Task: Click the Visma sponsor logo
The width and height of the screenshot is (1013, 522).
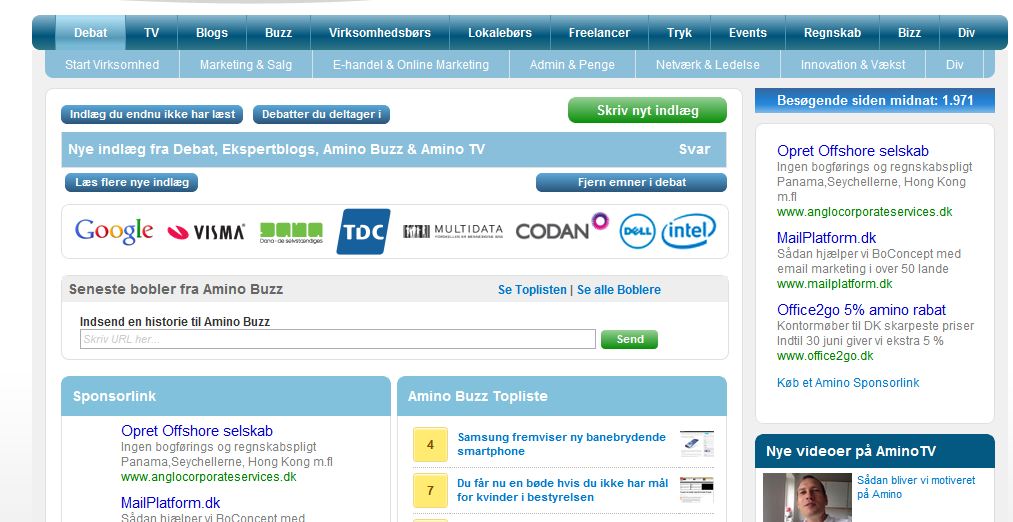Action: click(x=206, y=232)
